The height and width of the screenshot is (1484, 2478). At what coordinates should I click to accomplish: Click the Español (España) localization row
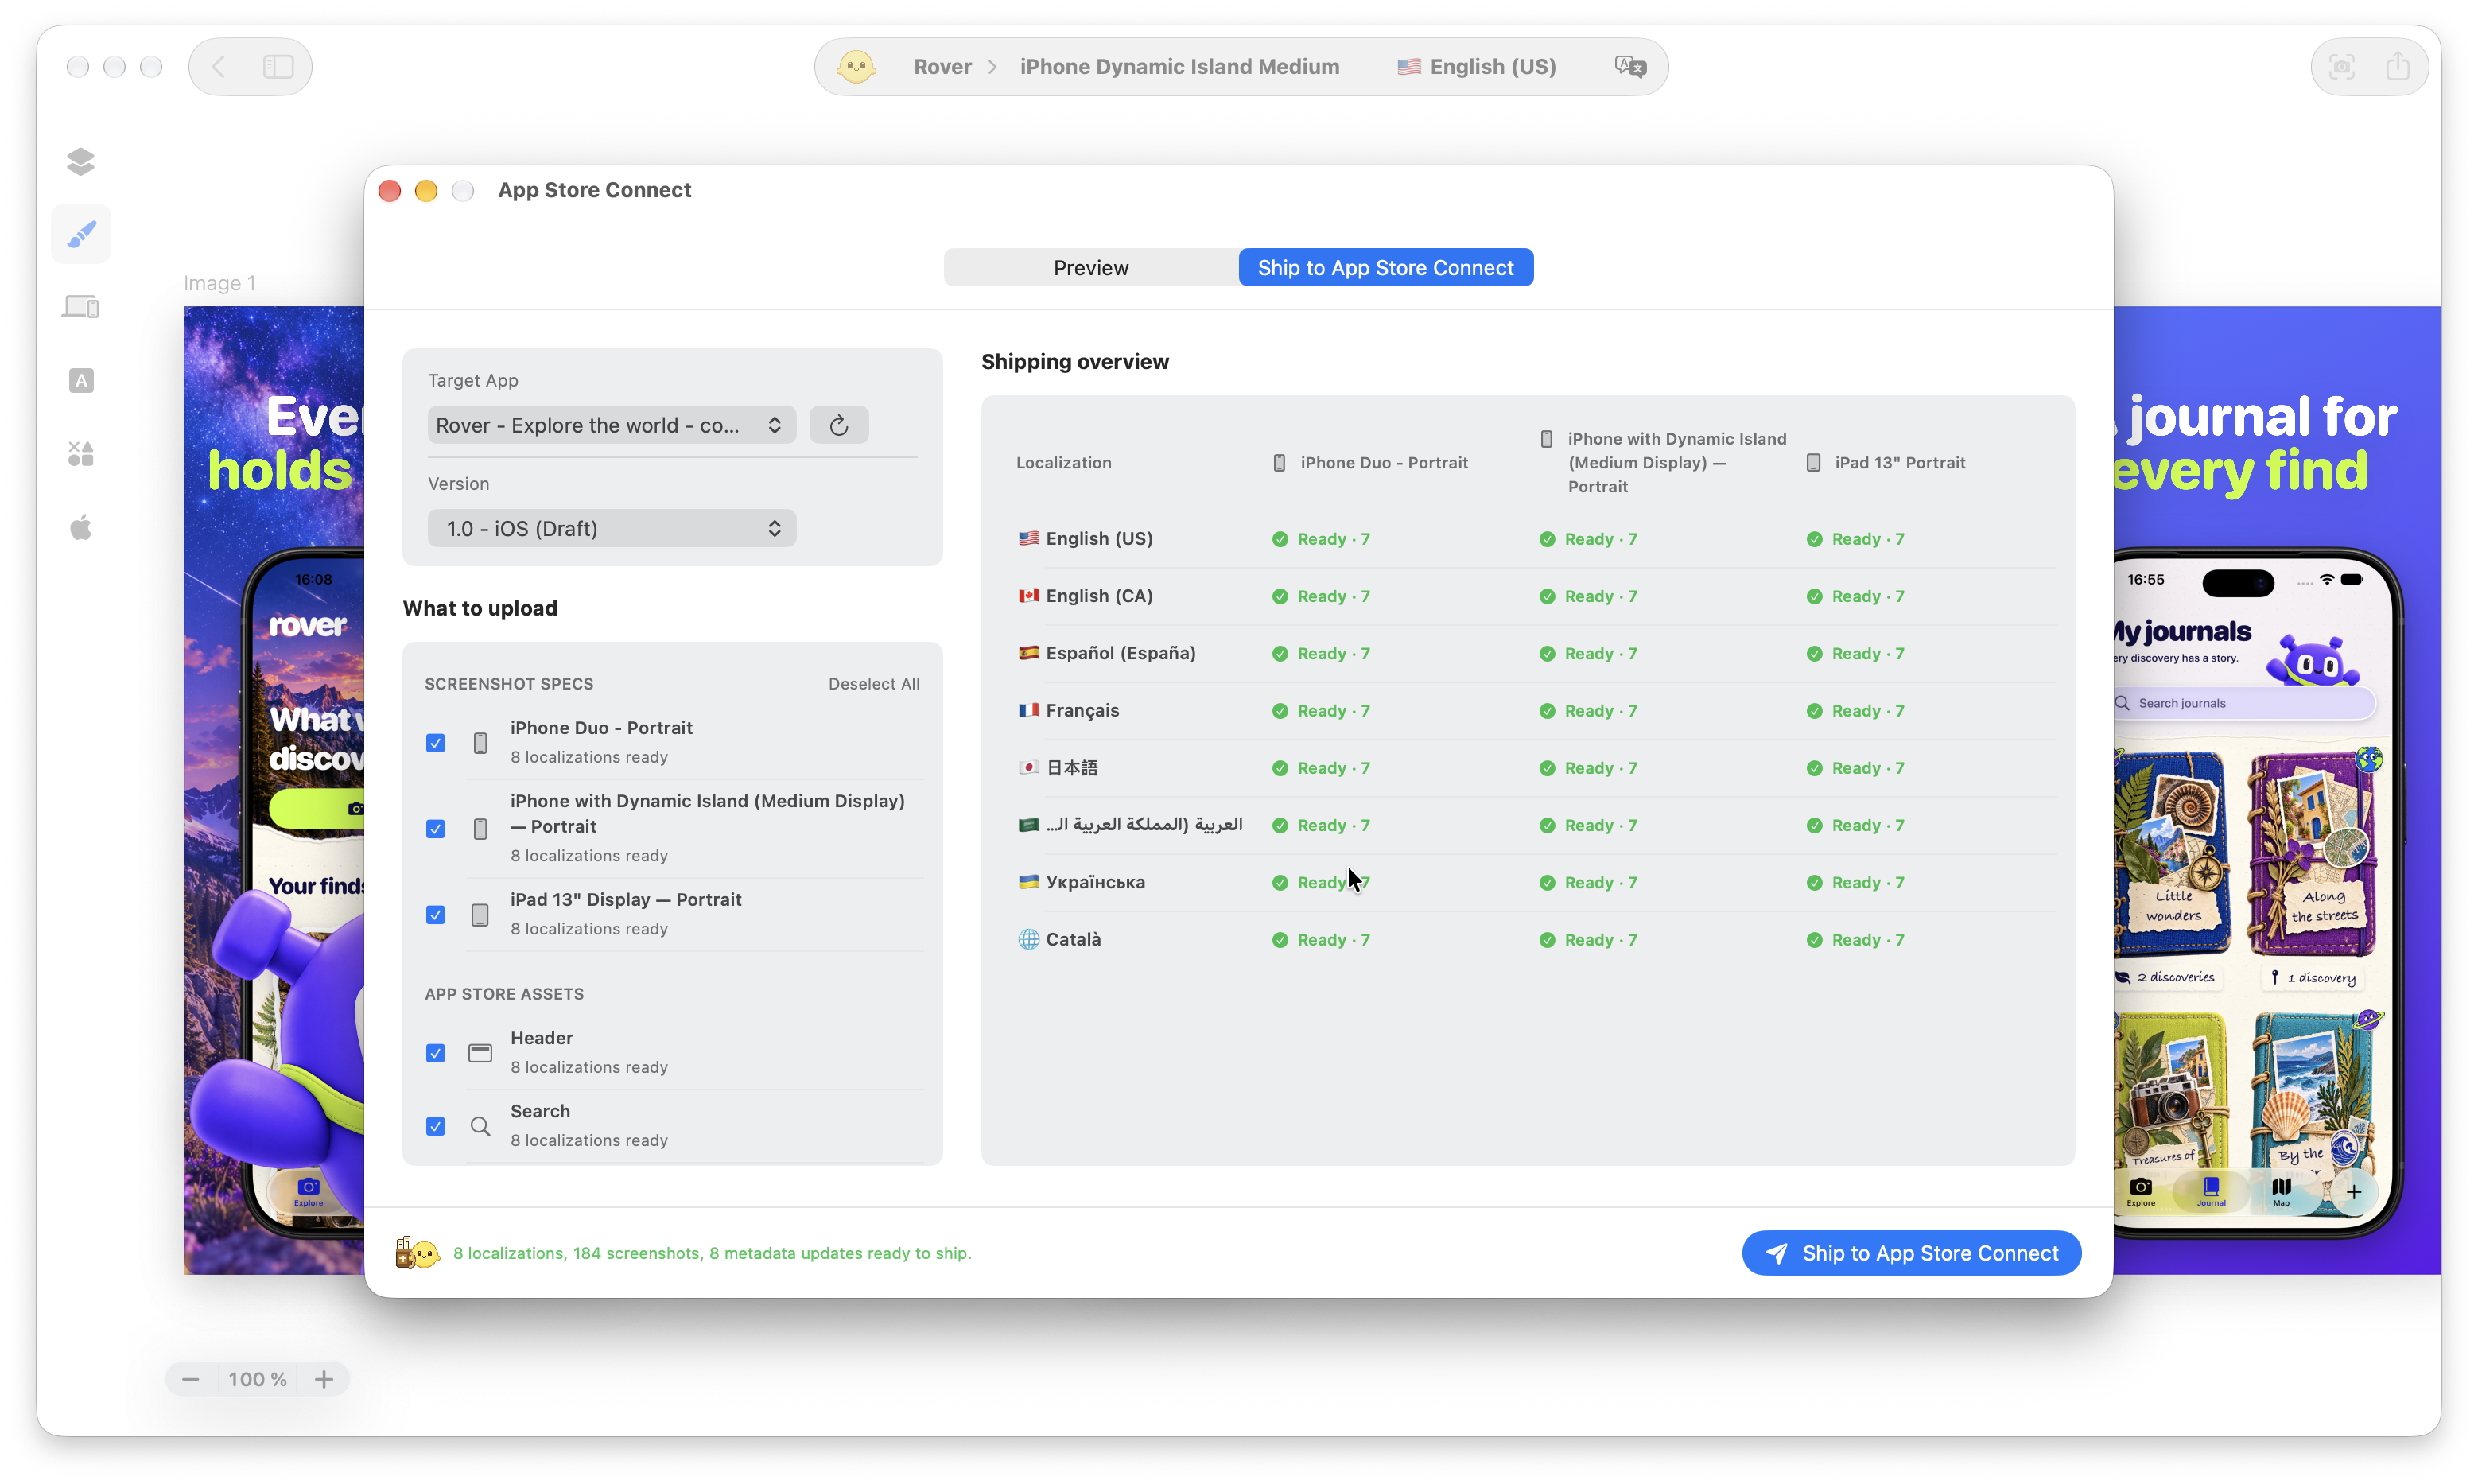1535,654
